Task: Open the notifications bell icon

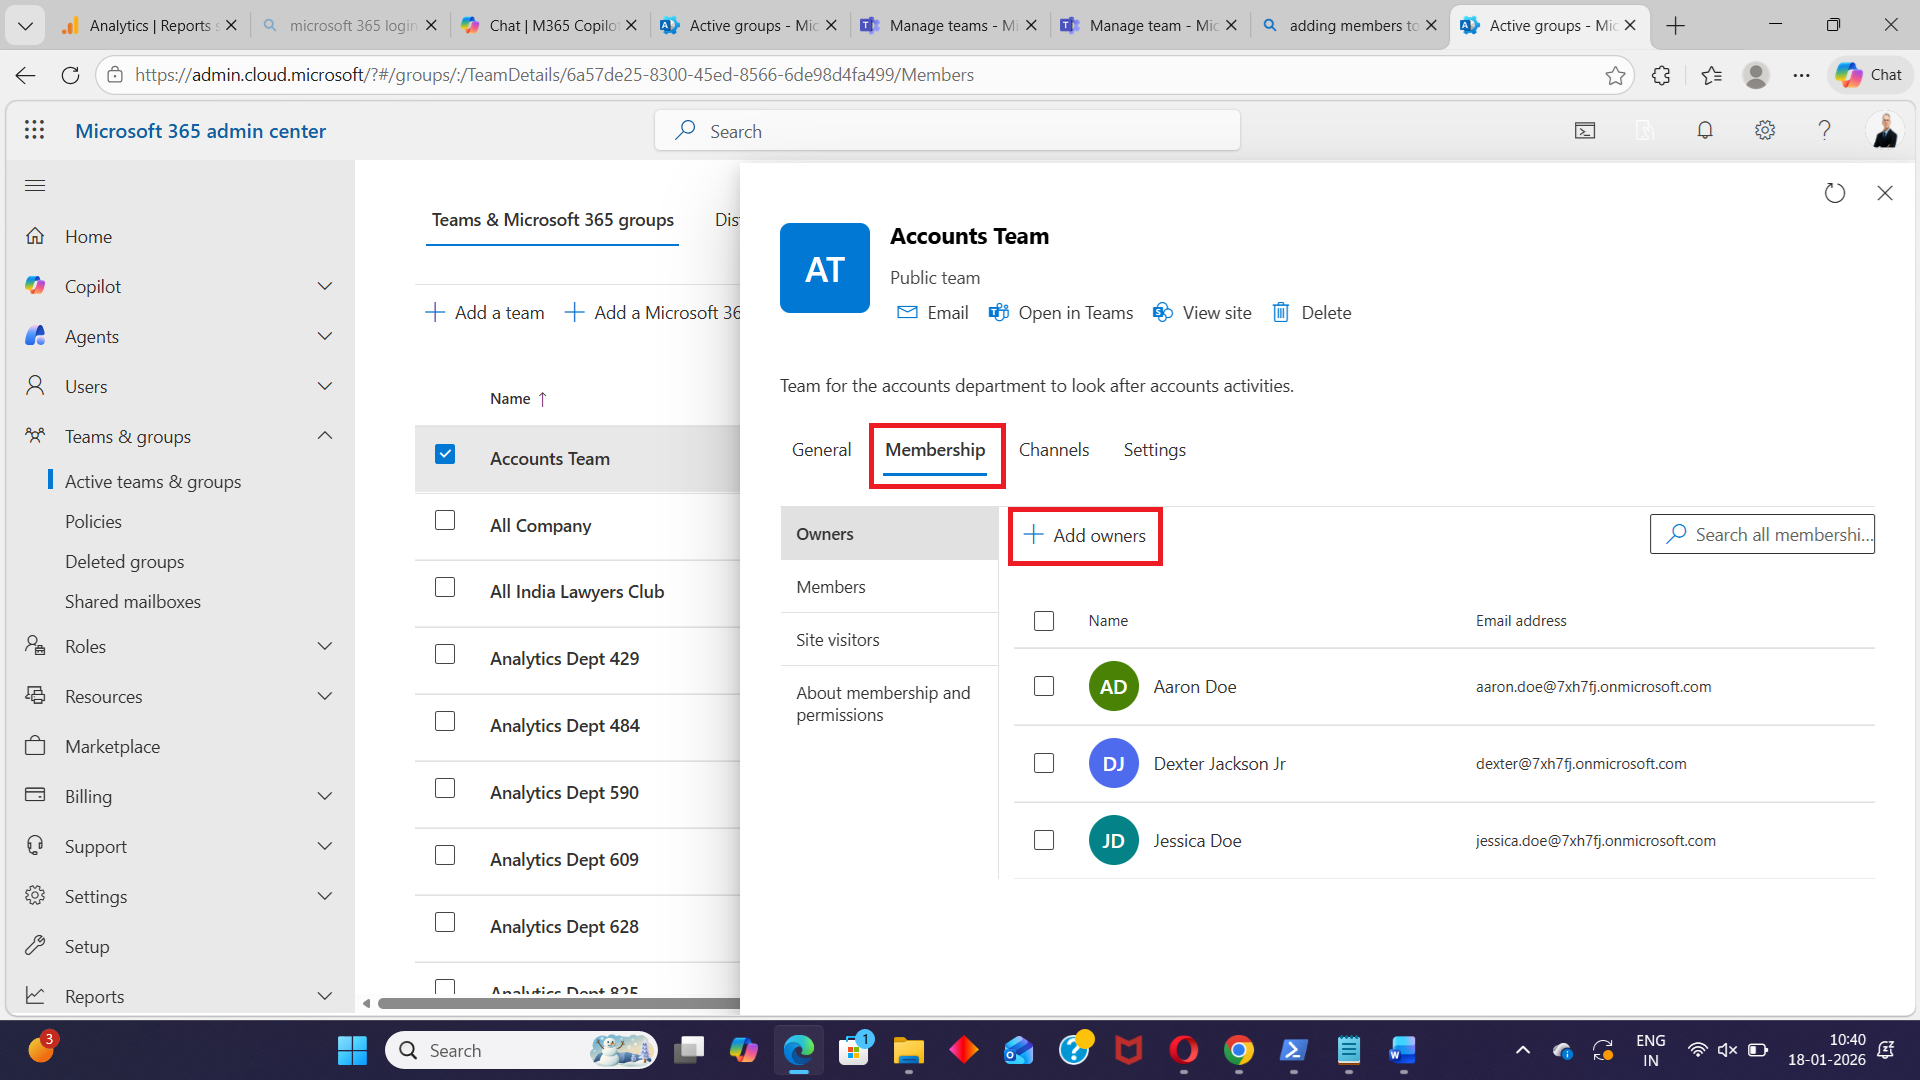Action: click(x=1705, y=130)
